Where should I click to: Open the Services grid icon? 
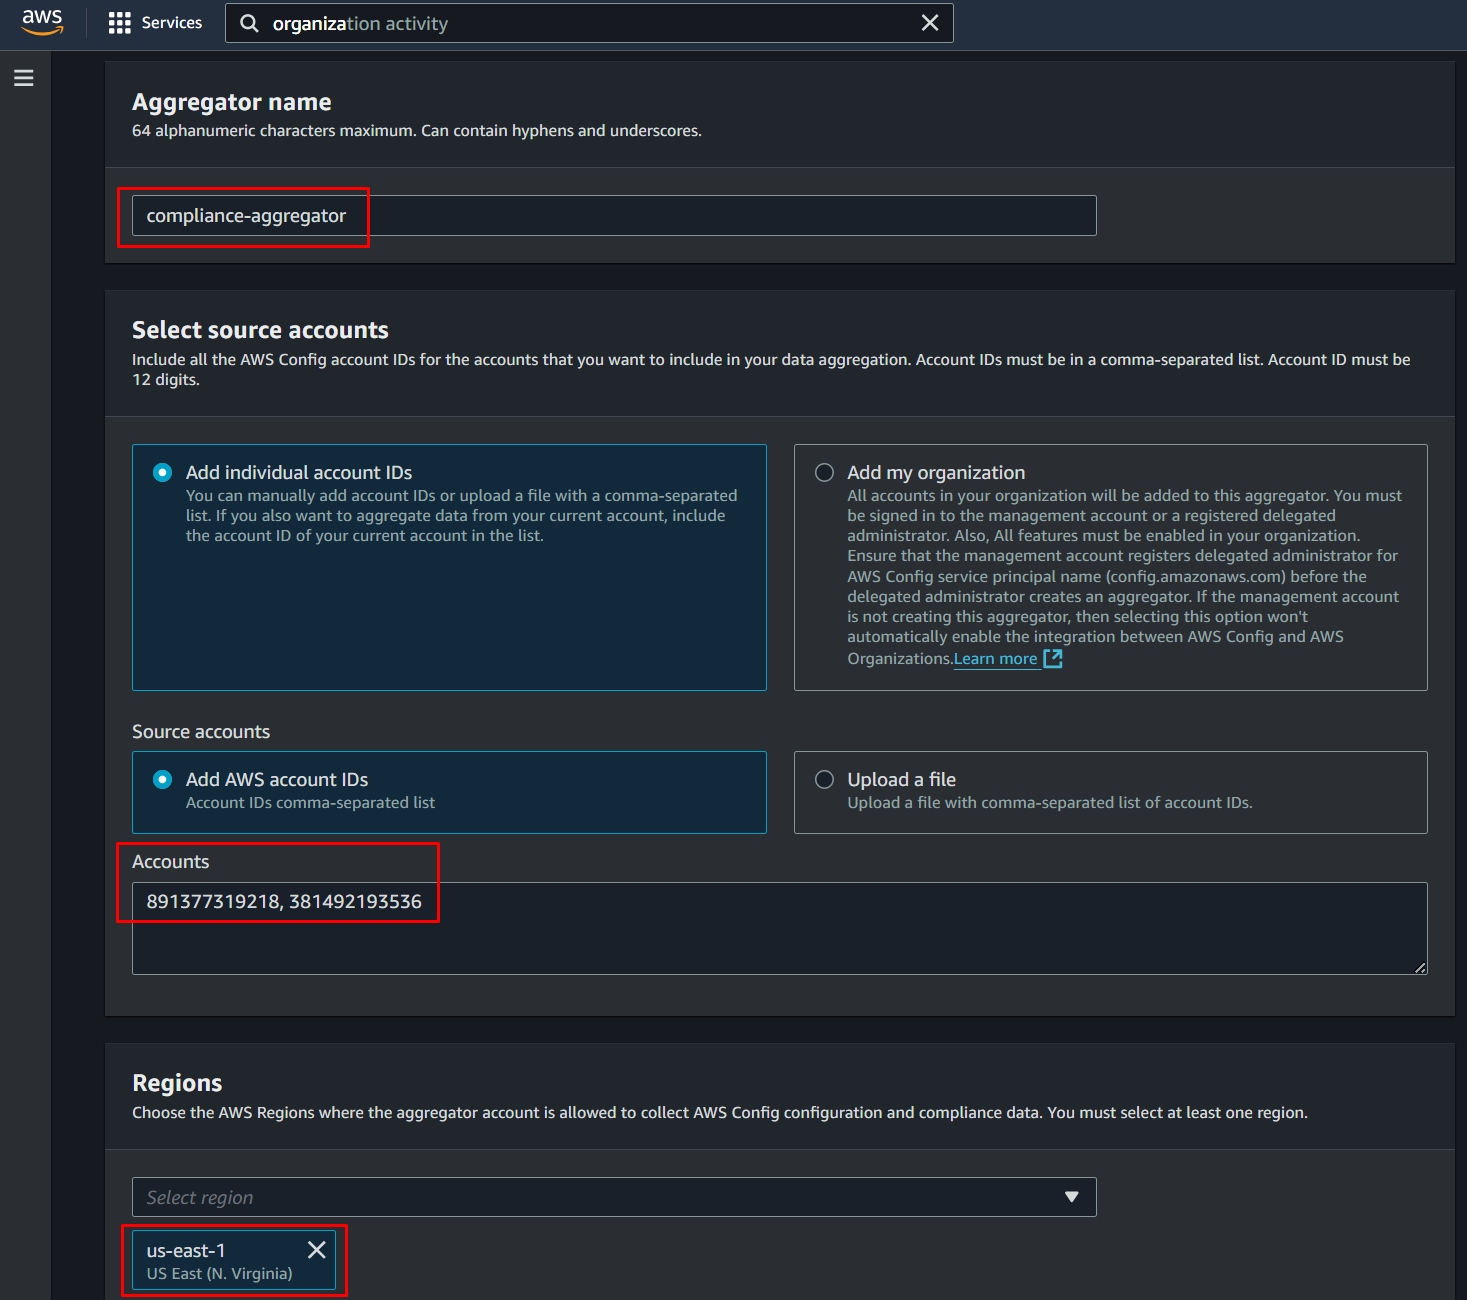pyautogui.click(x=120, y=23)
